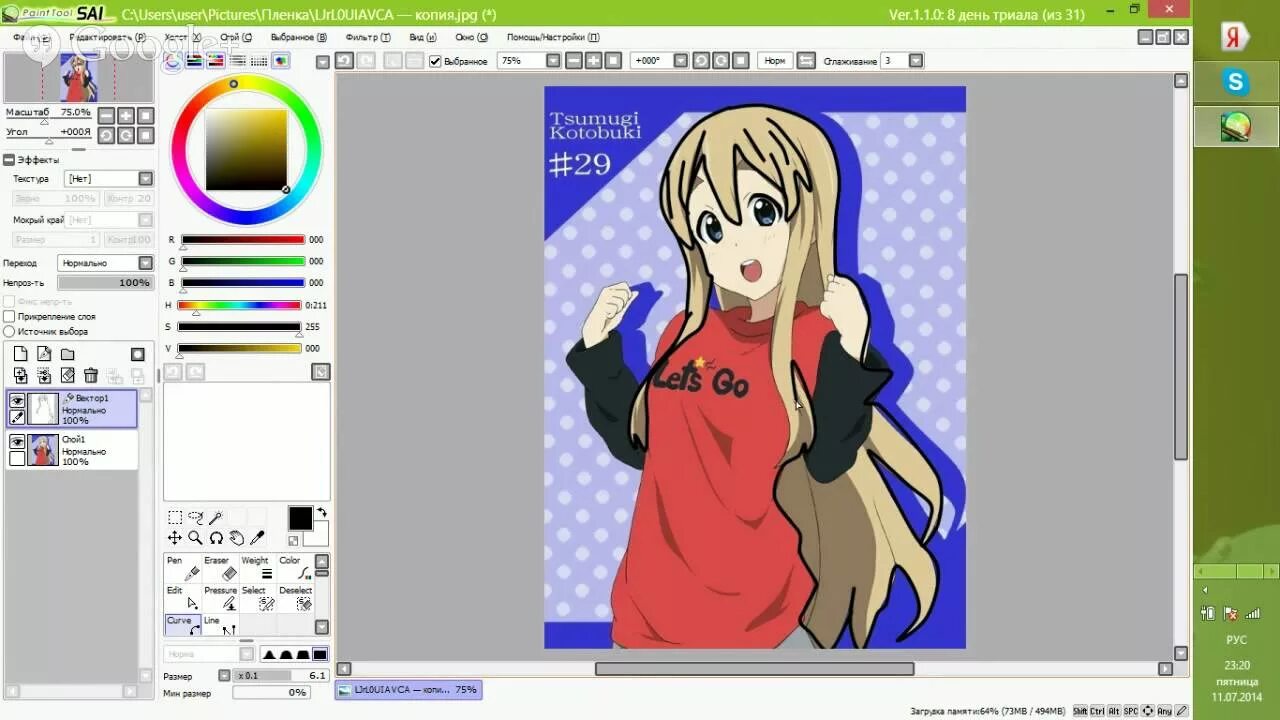The width and height of the screenshot is (1280, 720).
Task: Merge layer down using transfer-down icon
Action: (20, 376)
